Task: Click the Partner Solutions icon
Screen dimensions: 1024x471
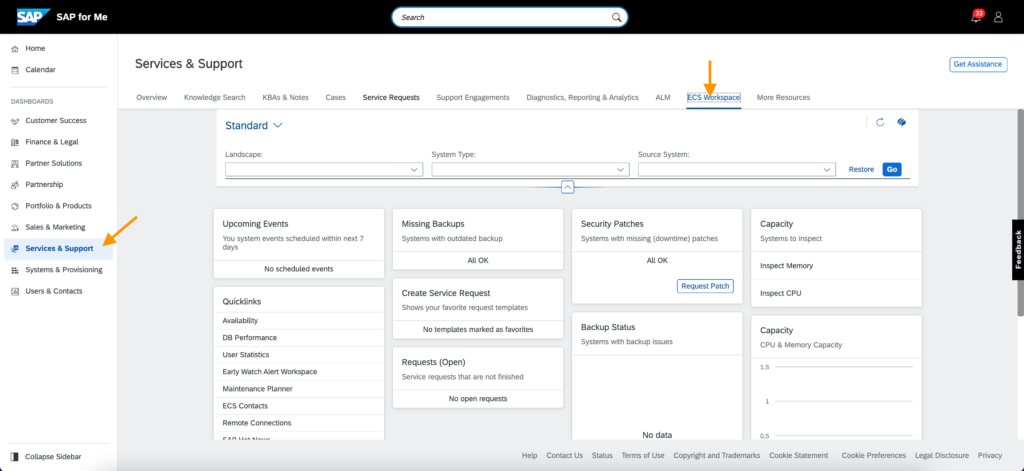Action: pos(15,163)
